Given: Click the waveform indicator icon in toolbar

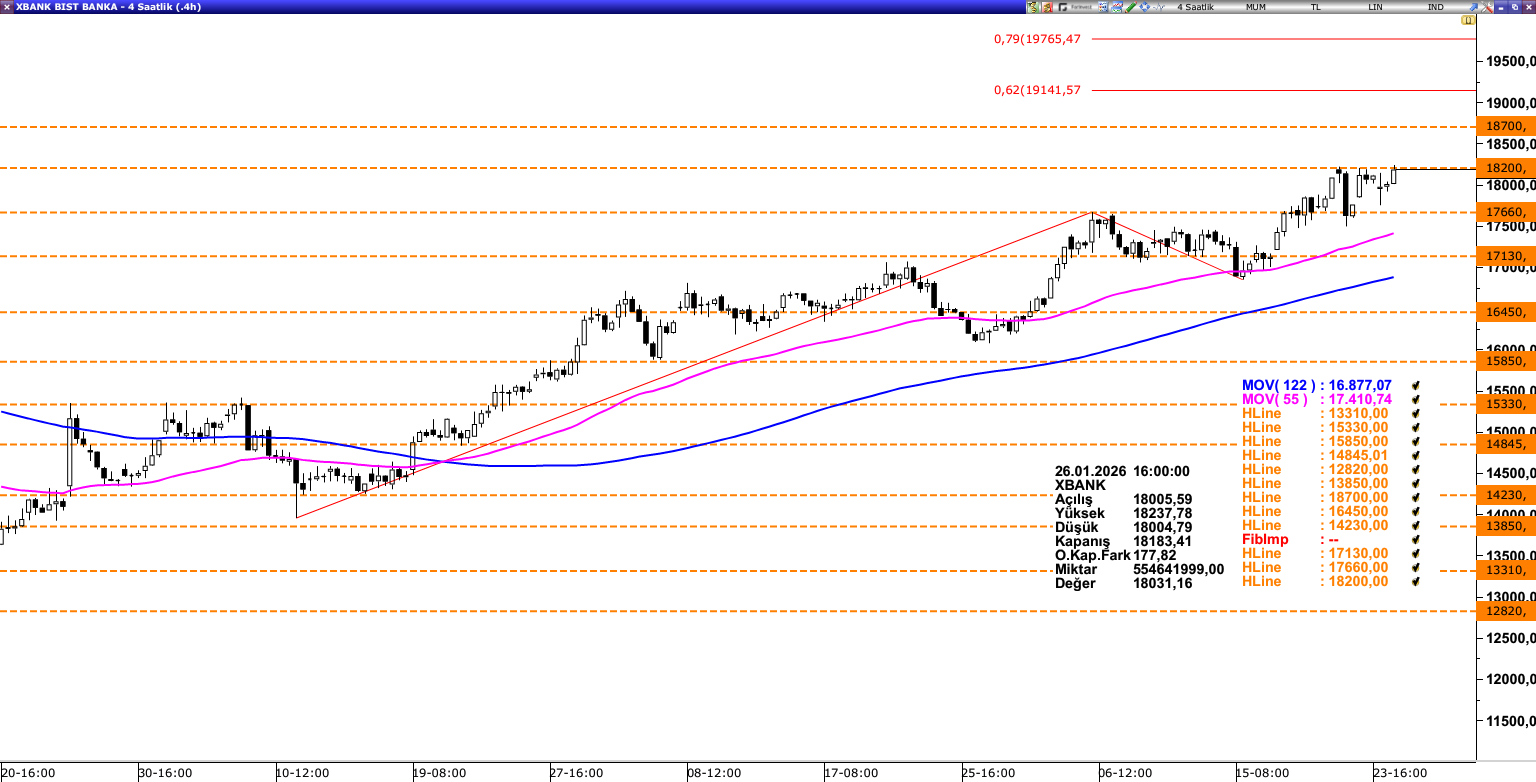Looking at the screenshot, I should click(1158, 7).
